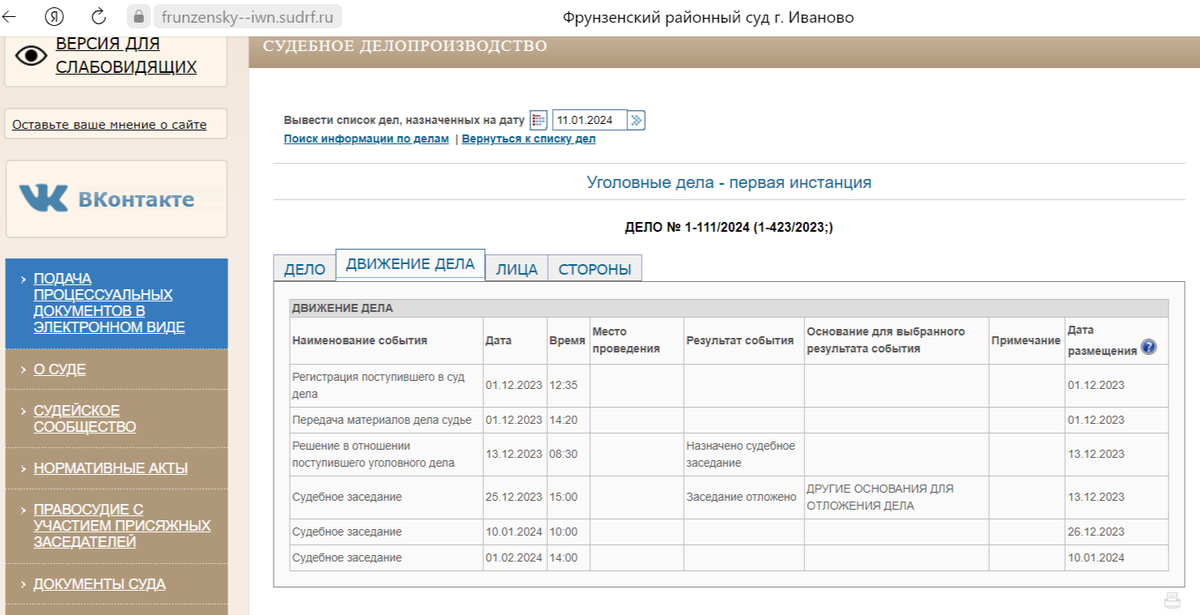Open the calendar date picker icon
The image size is (1200, 615).
pyautogui.click(x=538, y=120)
